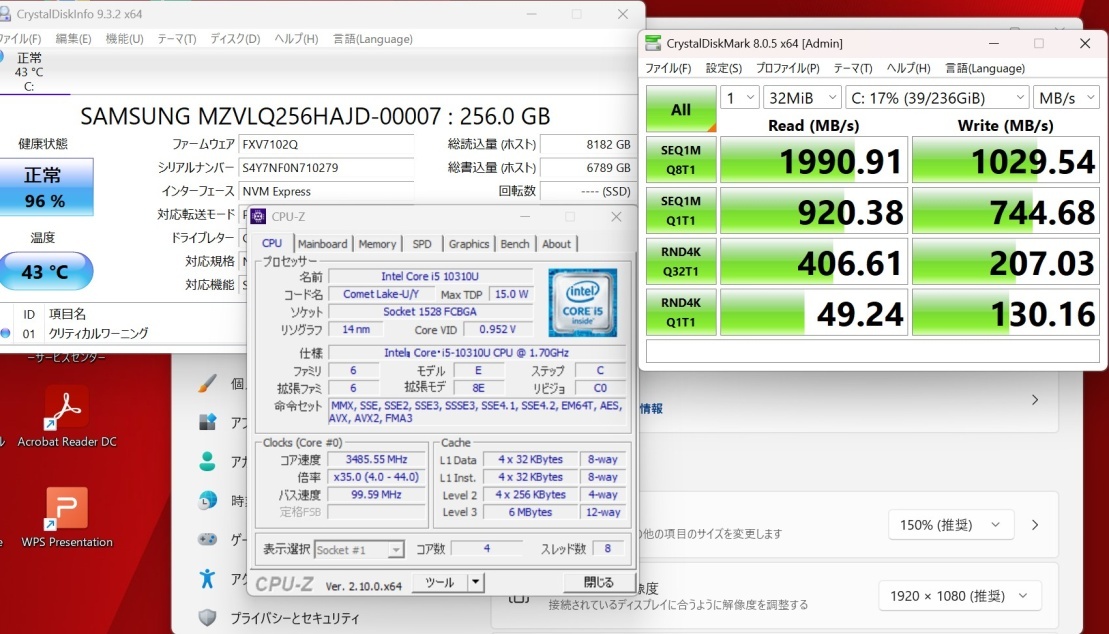1109x634 pixels.
Task: Open Gaming settings controller icon
Action: coord(207,539)
